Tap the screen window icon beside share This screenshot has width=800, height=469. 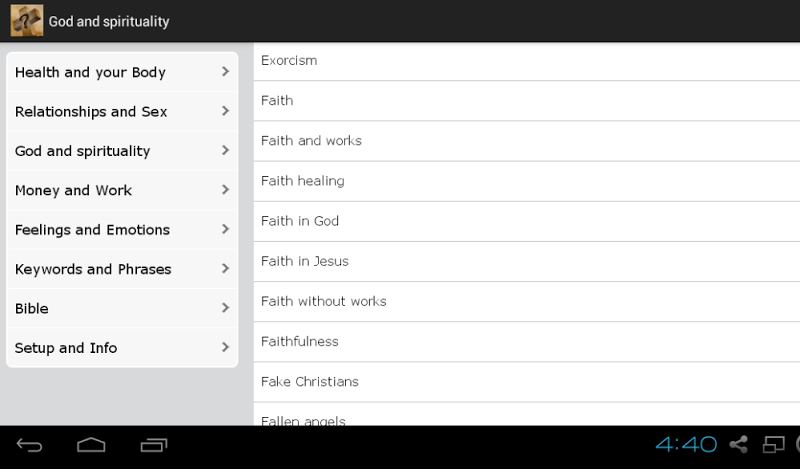(x=773, y=445)
